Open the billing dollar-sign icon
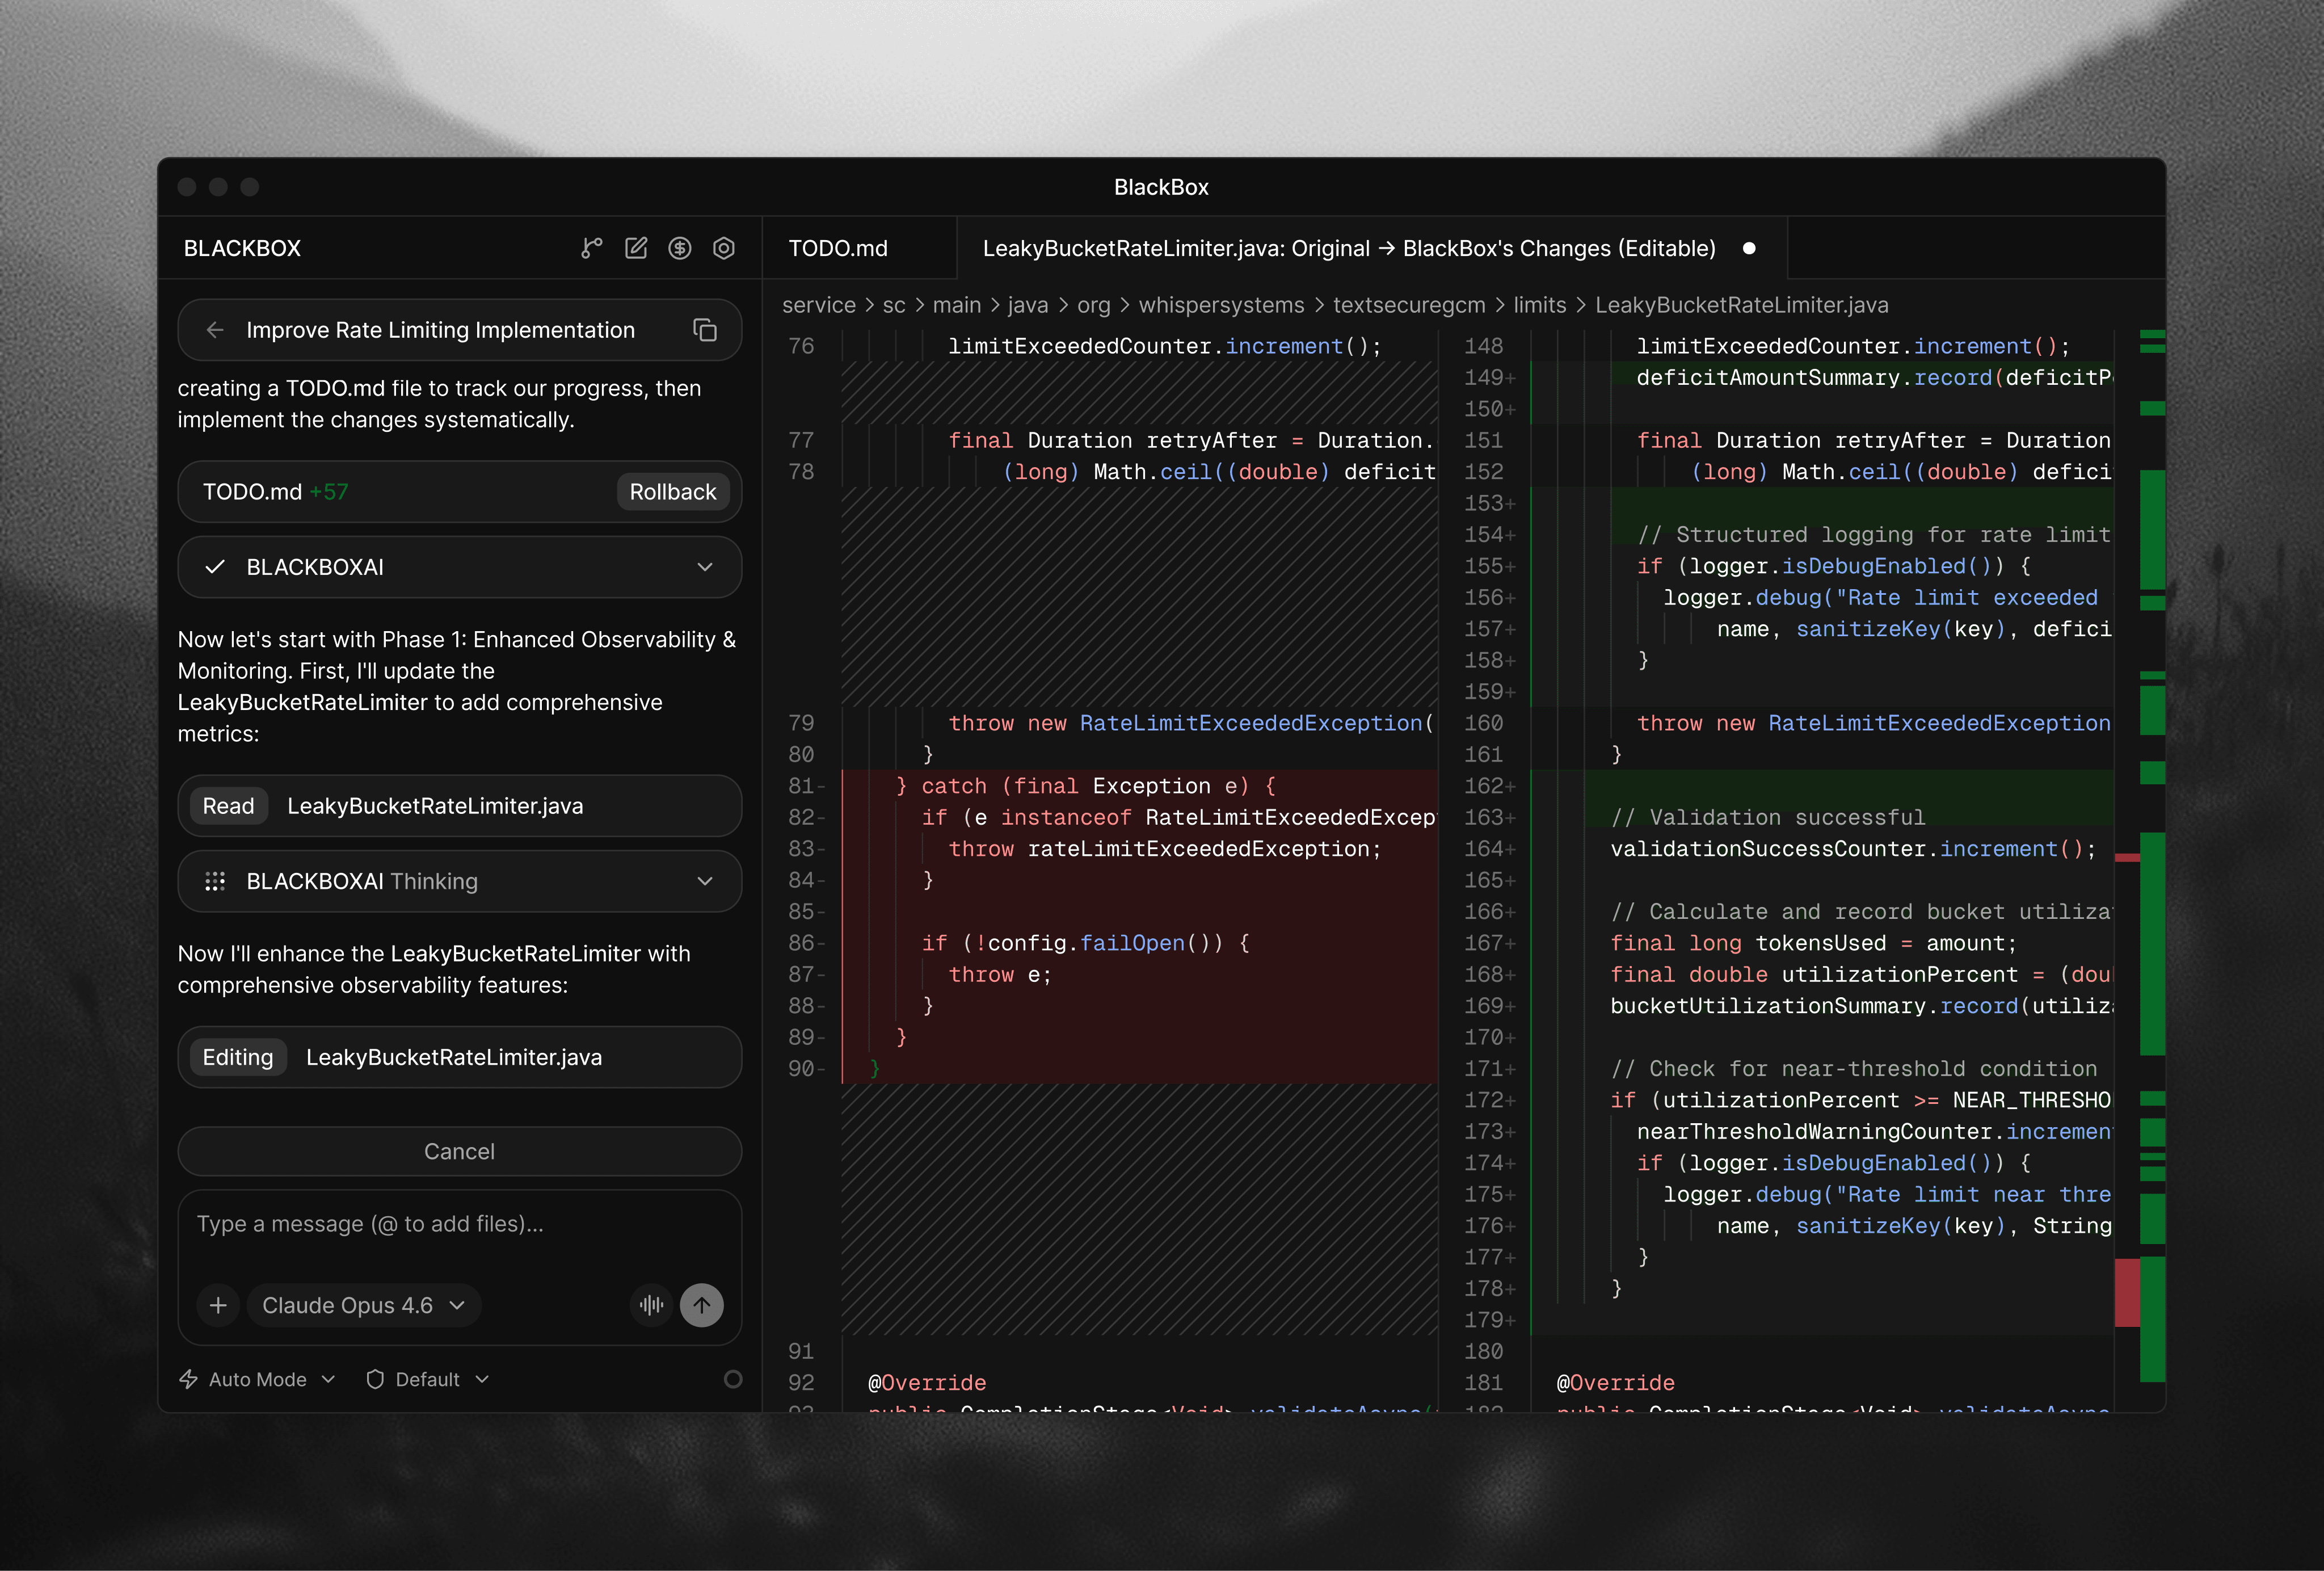Viewport: 2324px width, 1571px height. [x=680, y=248]
